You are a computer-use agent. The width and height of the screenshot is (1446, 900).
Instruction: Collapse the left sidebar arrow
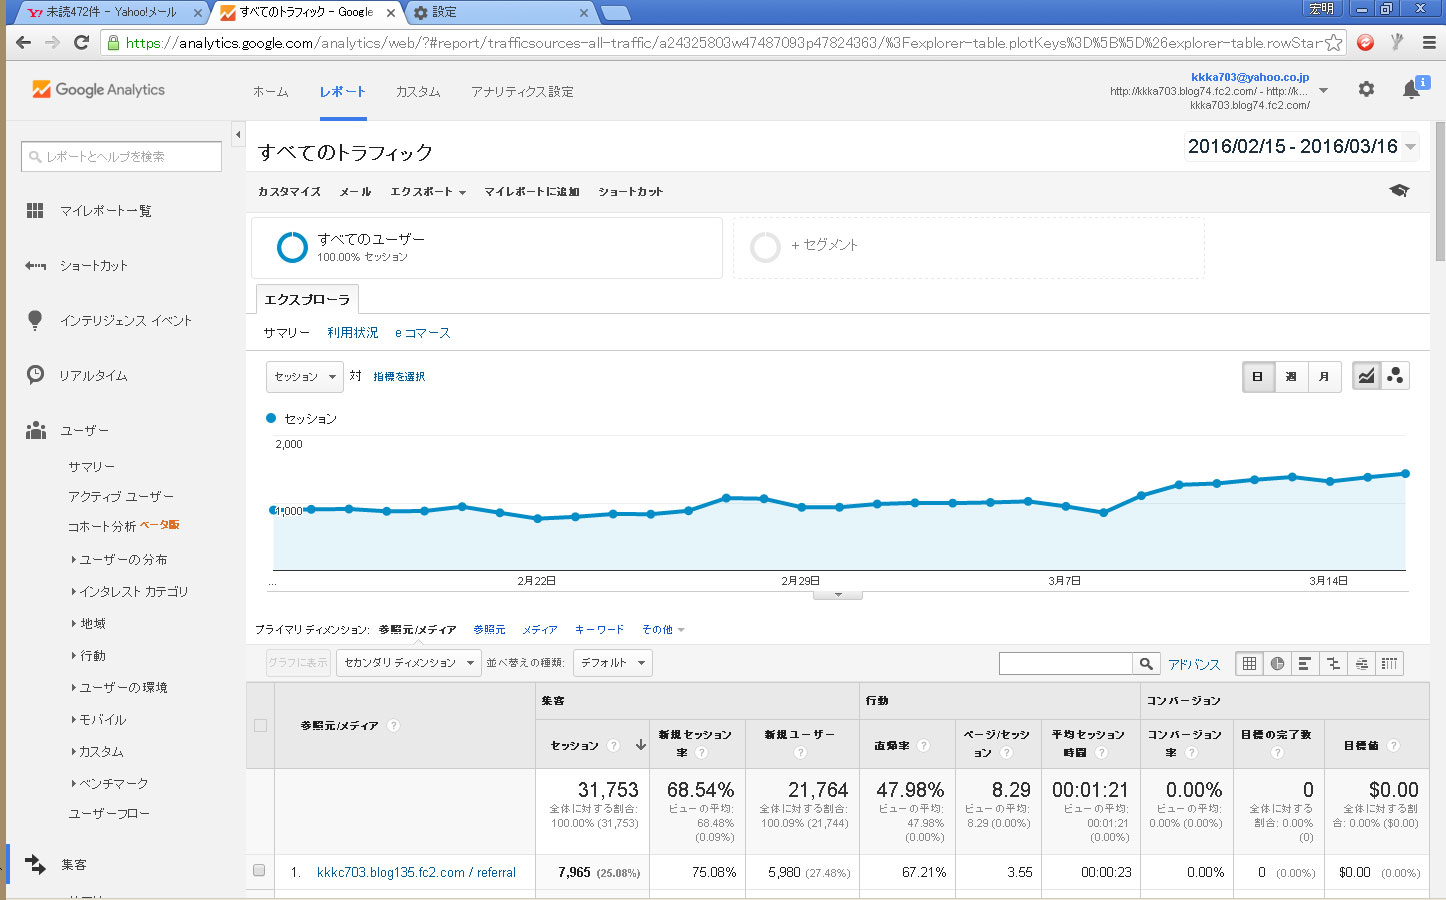click(x=238, y=134)
